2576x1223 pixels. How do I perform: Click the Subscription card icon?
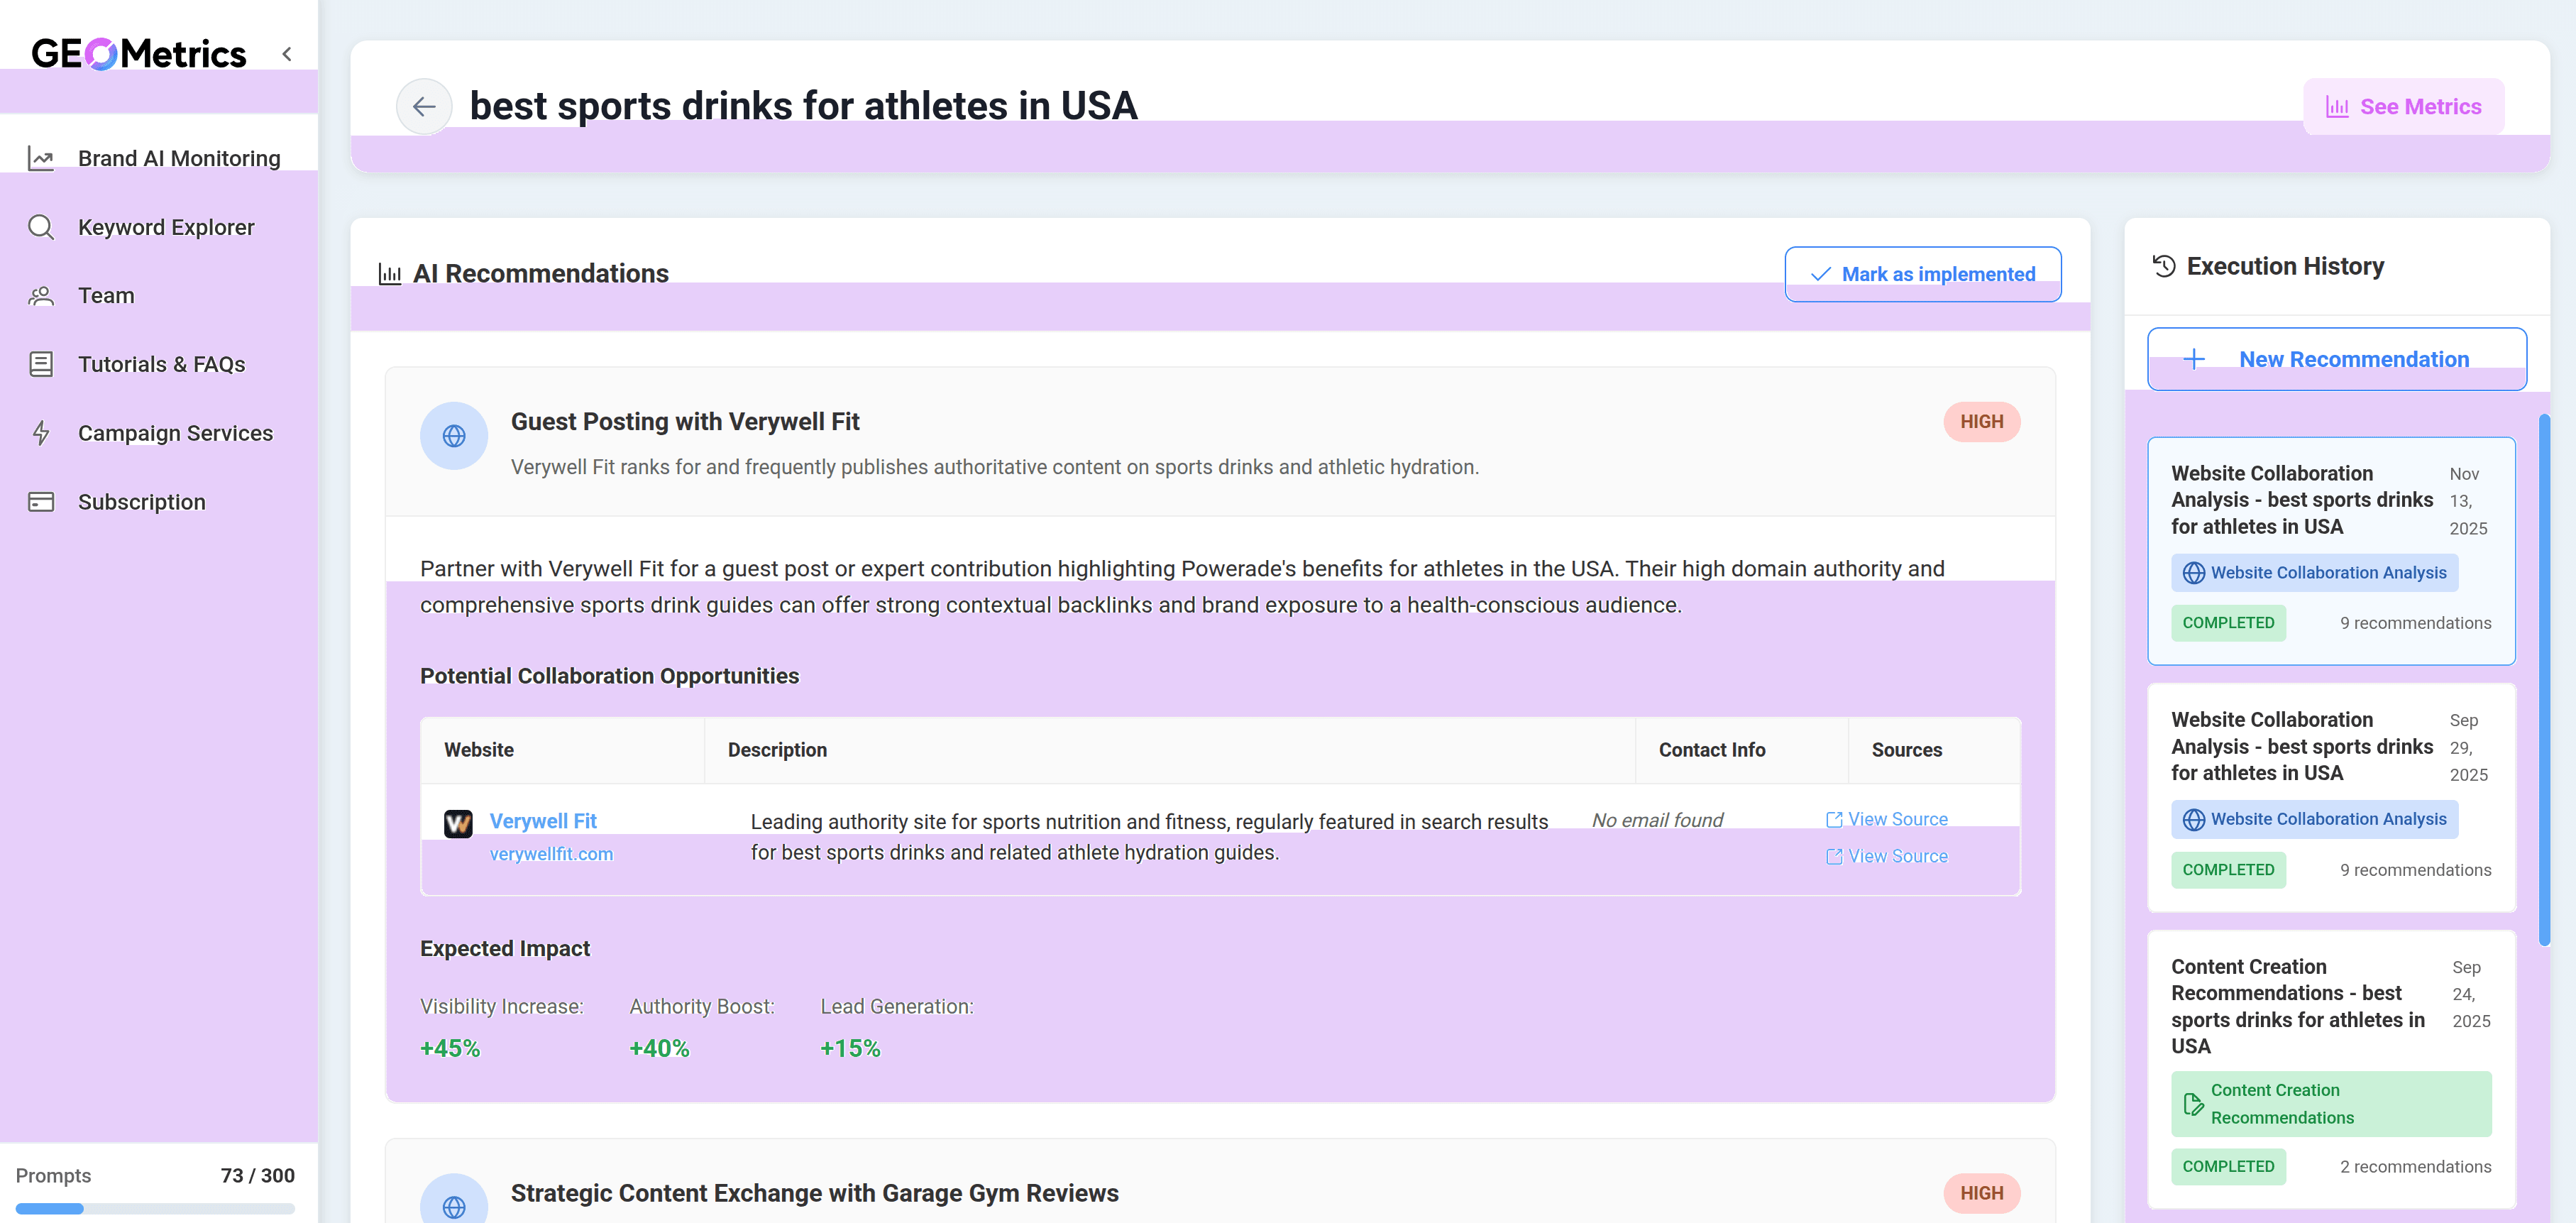(x=41, y=502)
